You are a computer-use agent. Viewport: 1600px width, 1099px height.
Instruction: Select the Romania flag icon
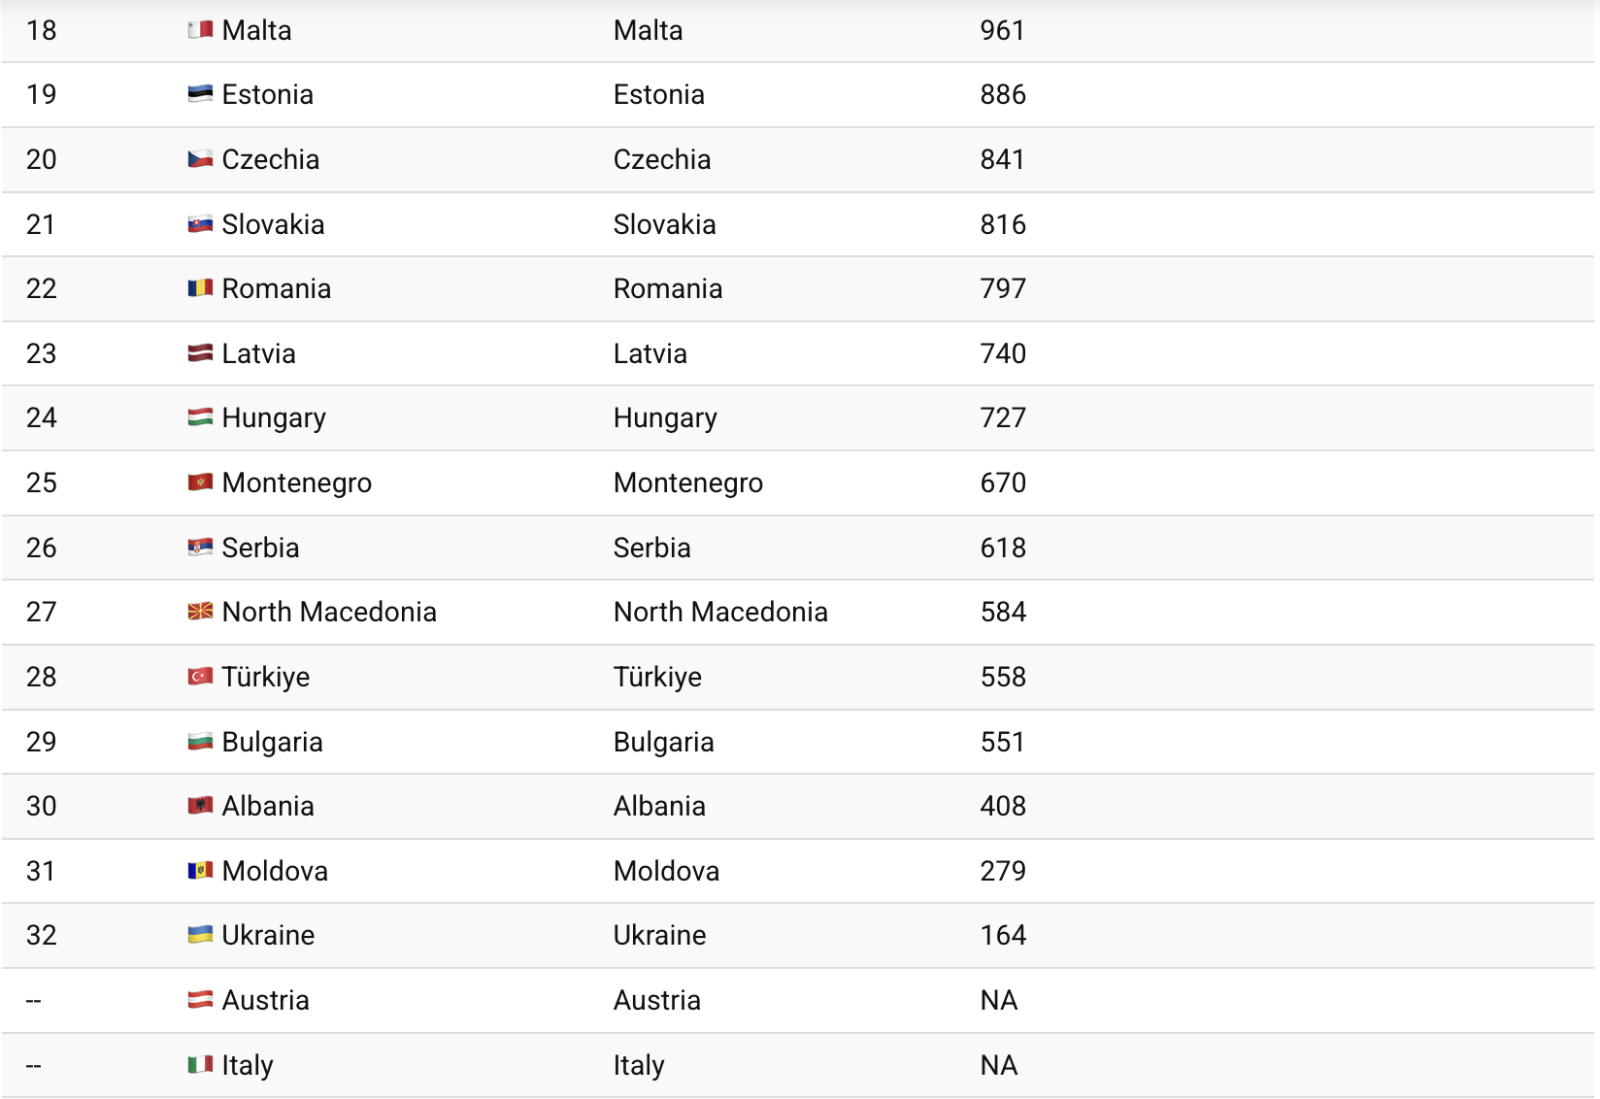(200, 288)
